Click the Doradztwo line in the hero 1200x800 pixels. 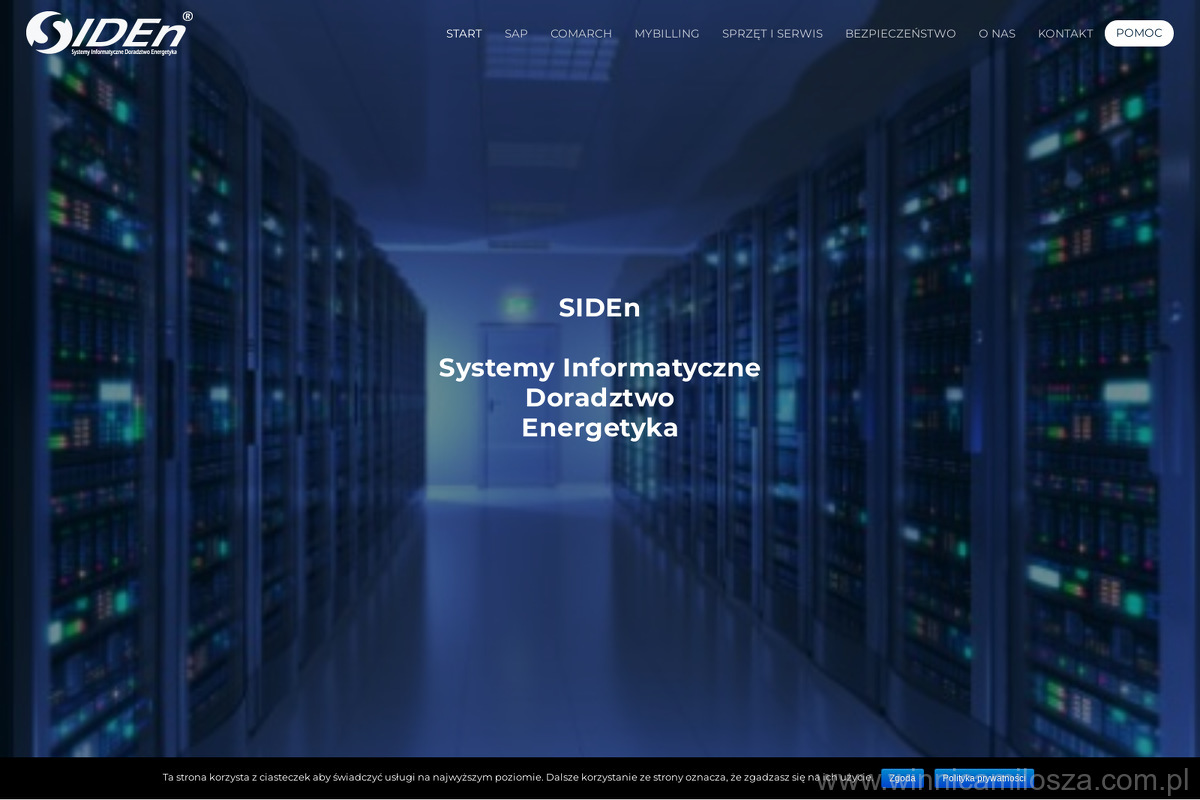tap(599, 398)
